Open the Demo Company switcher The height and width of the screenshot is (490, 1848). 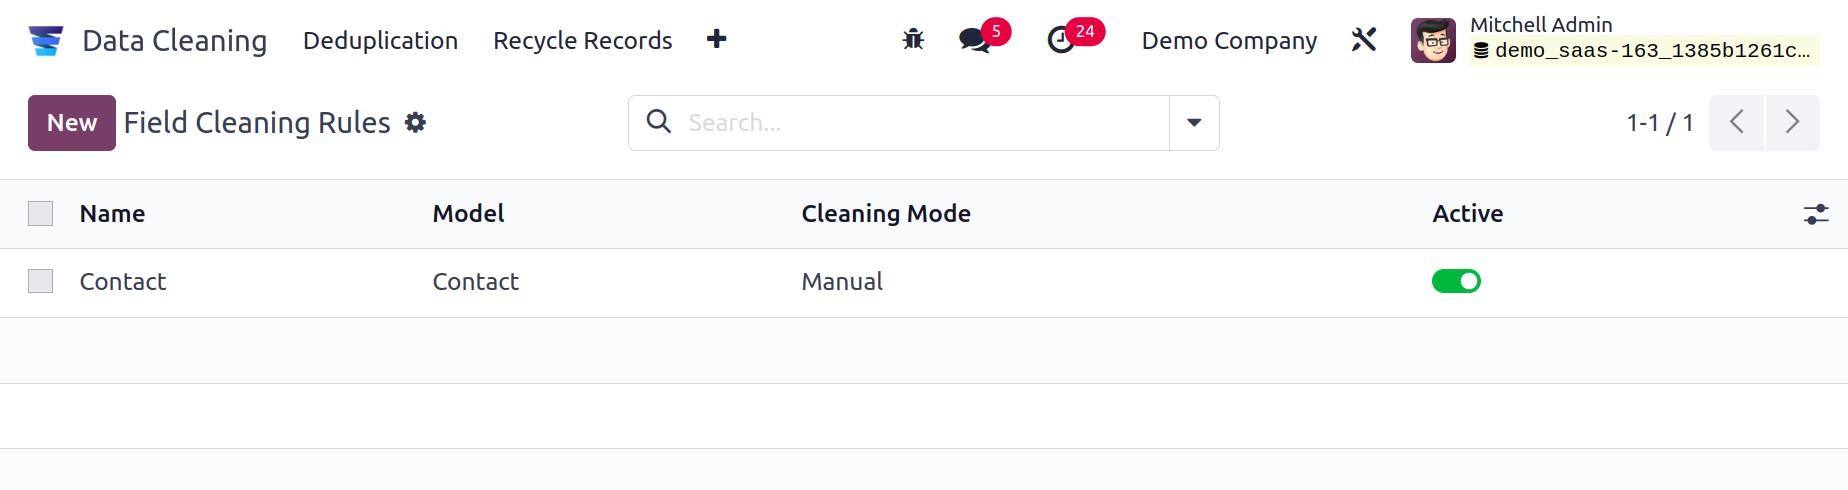[1229, 40]
